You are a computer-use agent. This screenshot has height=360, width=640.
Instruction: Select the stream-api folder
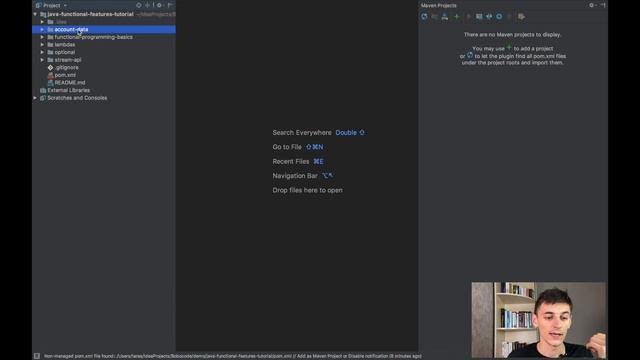pyautogui.click(x=68, y=60)
